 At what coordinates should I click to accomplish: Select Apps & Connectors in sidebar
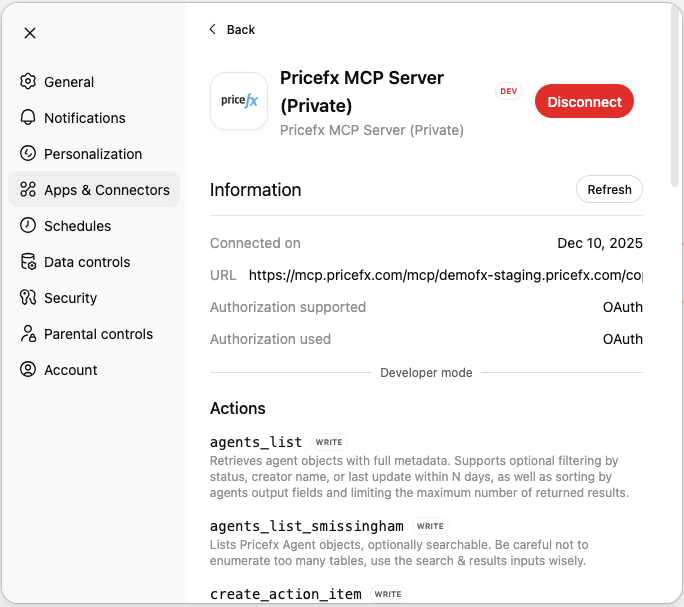coord(94,189)
